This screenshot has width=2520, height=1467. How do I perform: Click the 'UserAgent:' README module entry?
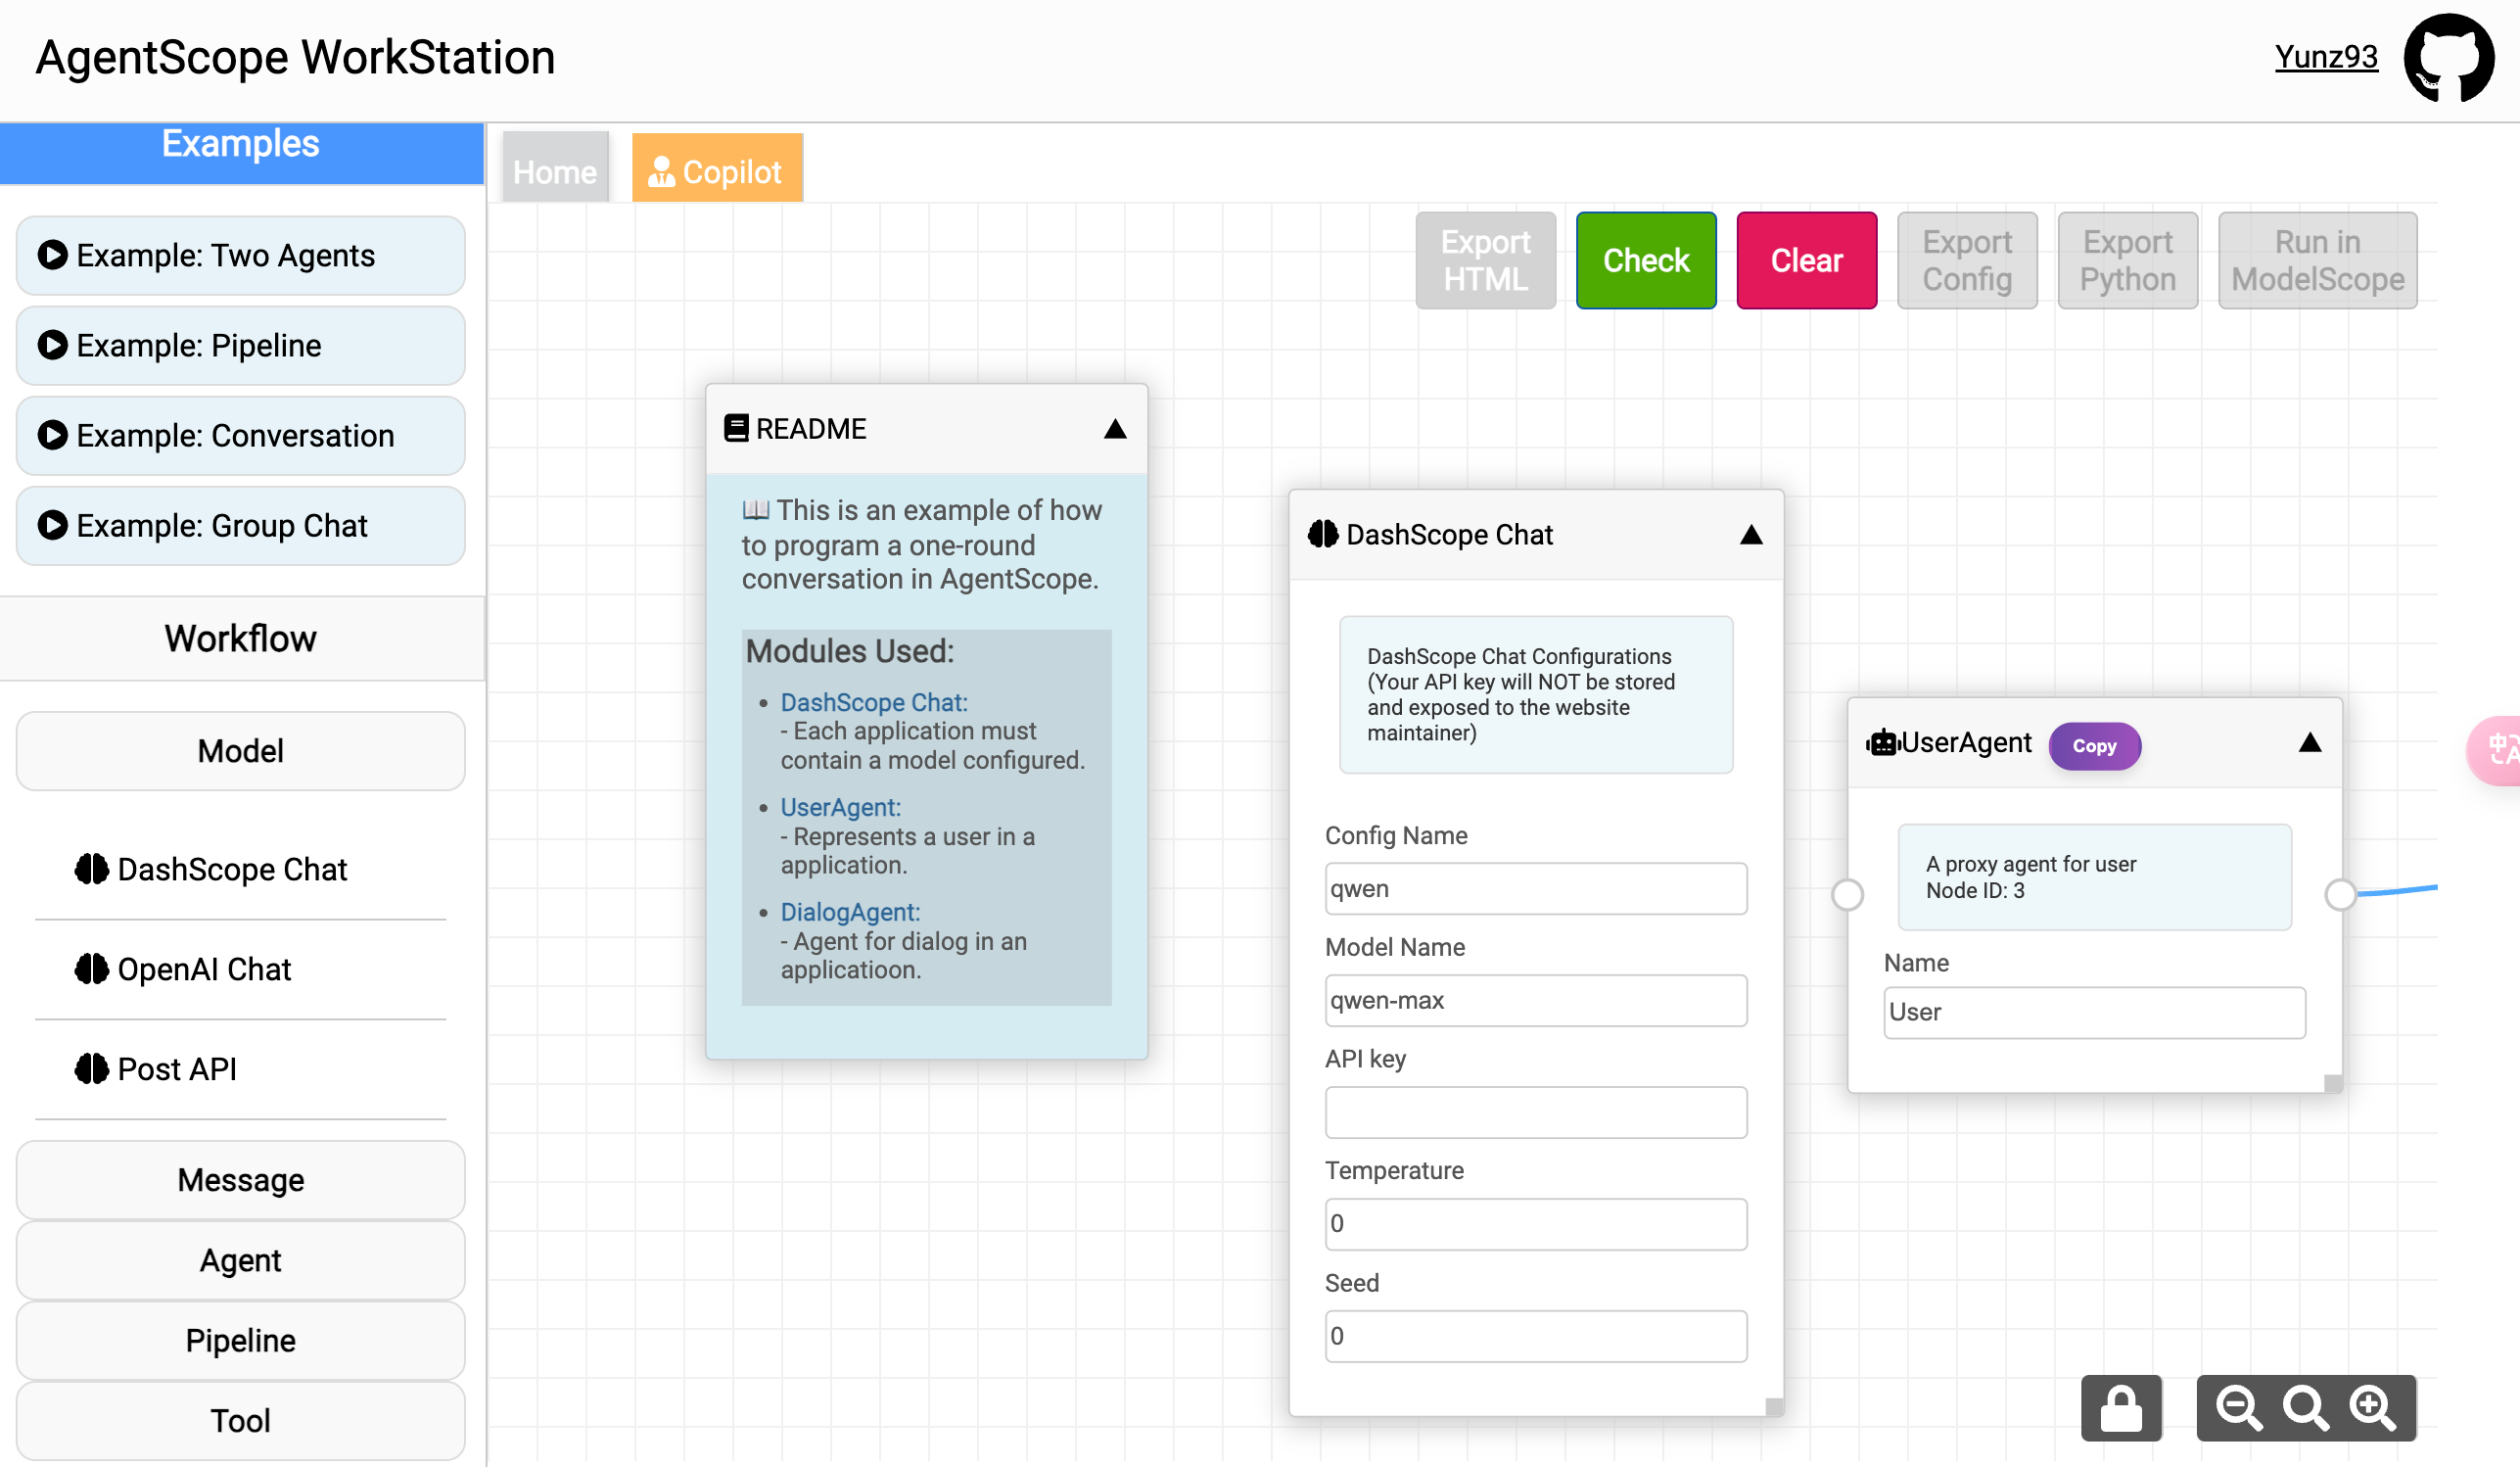pyautogui.click(x=841, y=807)
